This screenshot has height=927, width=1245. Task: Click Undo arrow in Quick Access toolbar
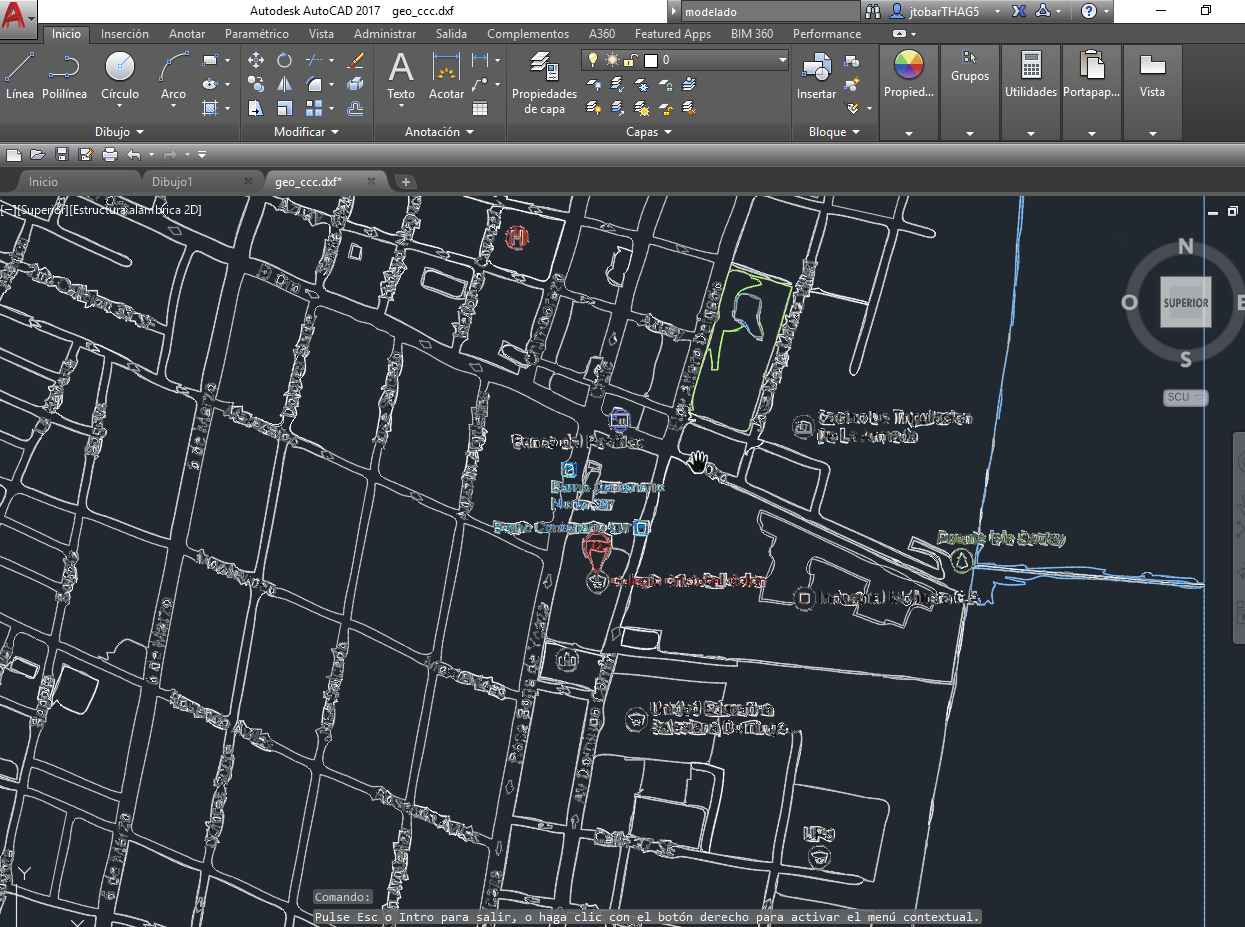[134, 154]
